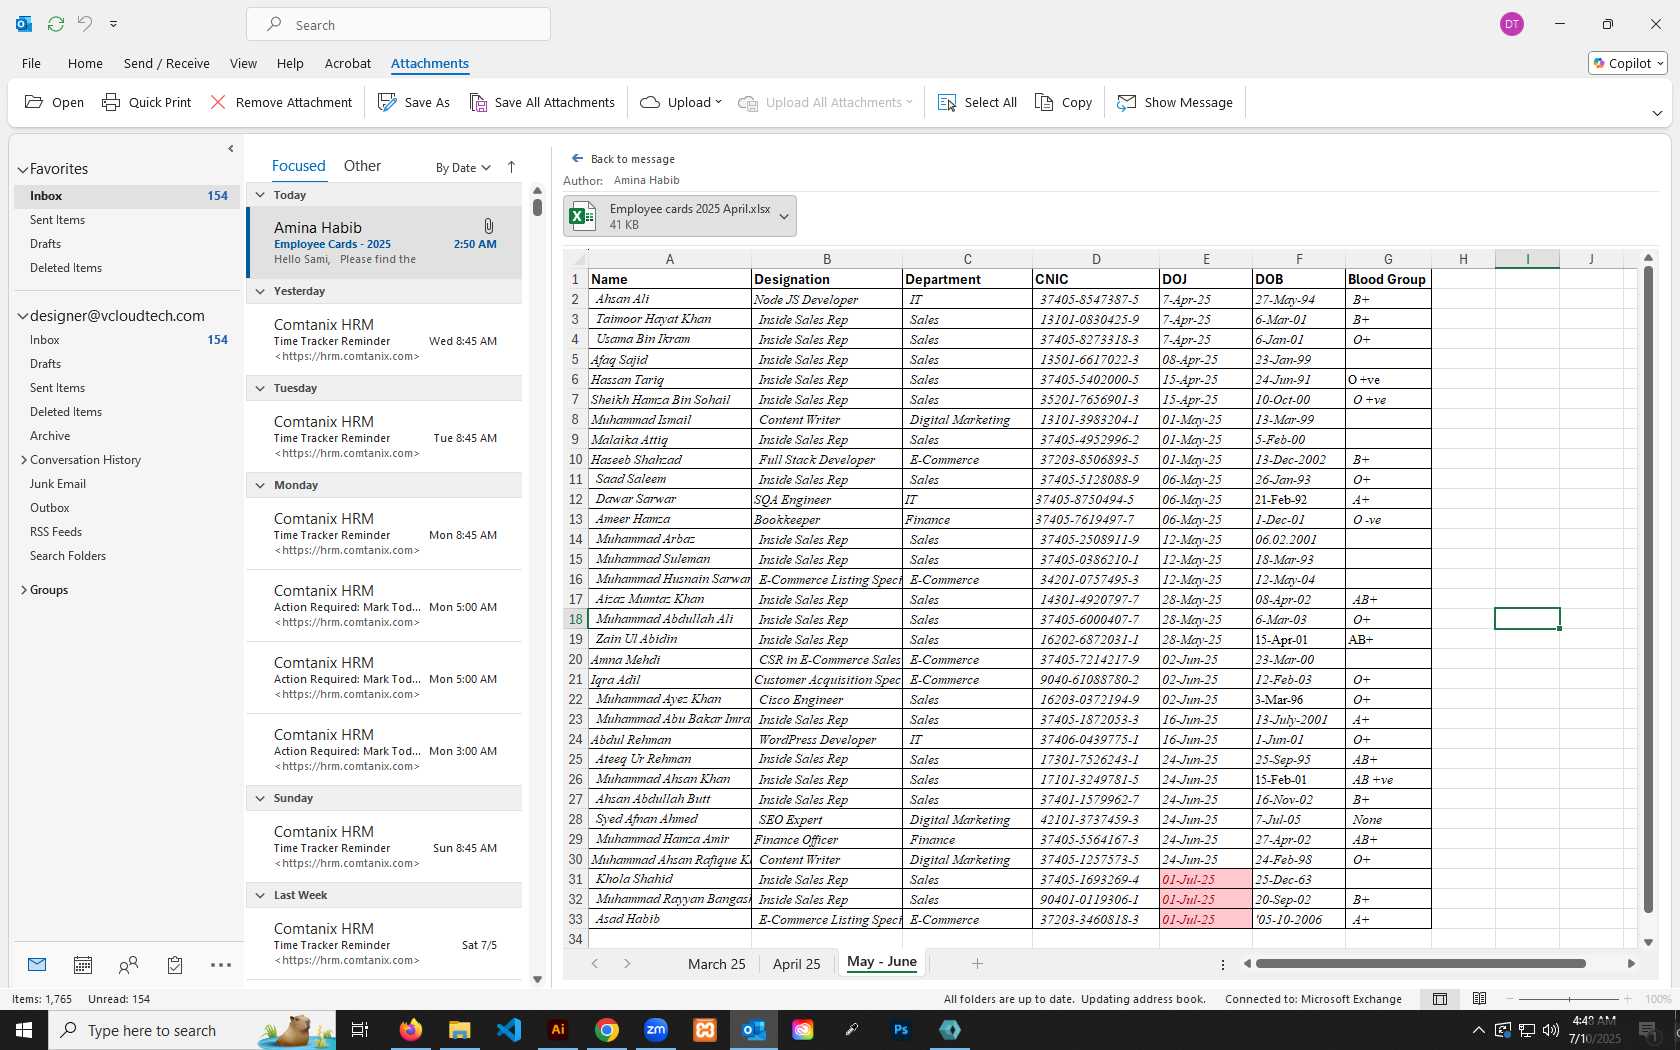Click the Outlook Search box

[x=398, y=24]
